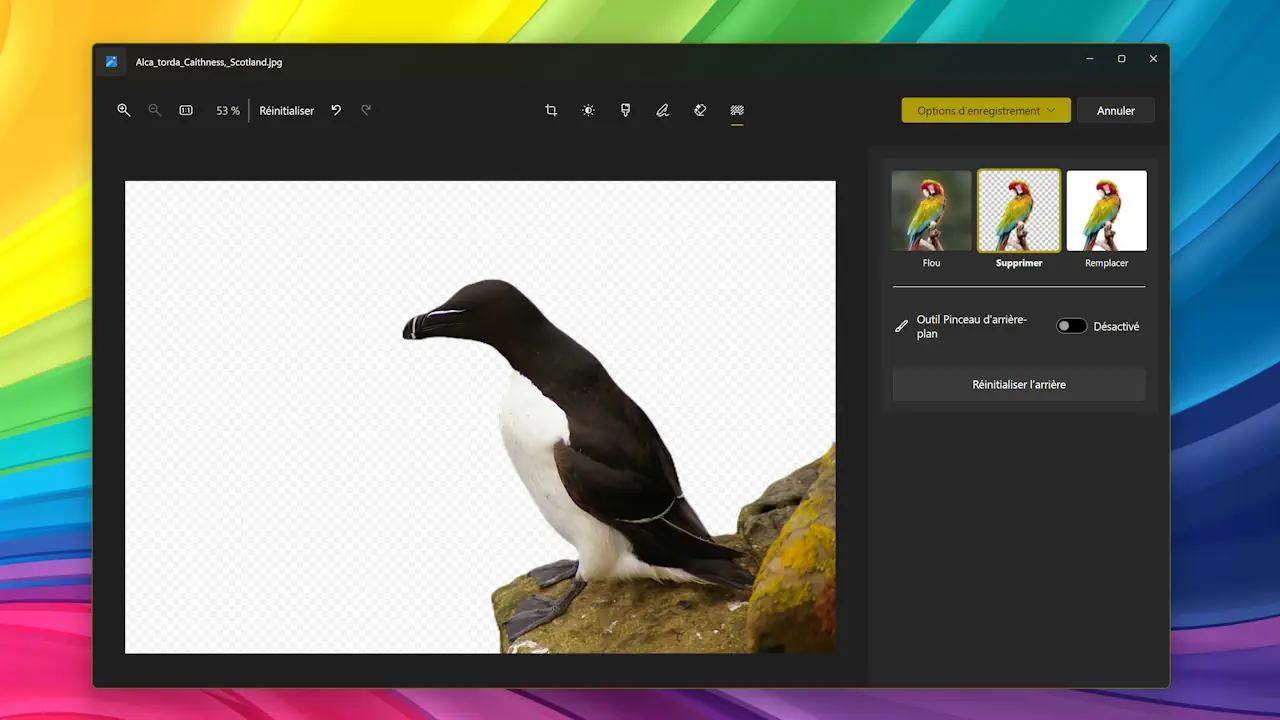Image resolution: width=1280 pixels, height=720 pixels.
Task: Select the erase tool icon
Action: (x=700, y=110)
